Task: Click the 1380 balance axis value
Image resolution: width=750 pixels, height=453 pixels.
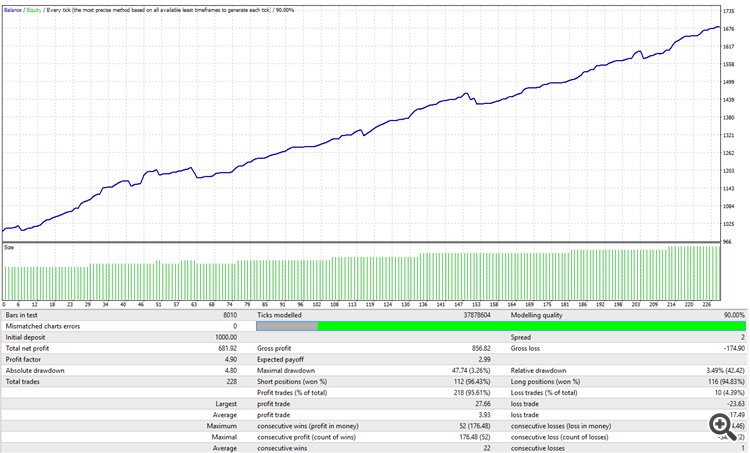Action: point(728,118)
